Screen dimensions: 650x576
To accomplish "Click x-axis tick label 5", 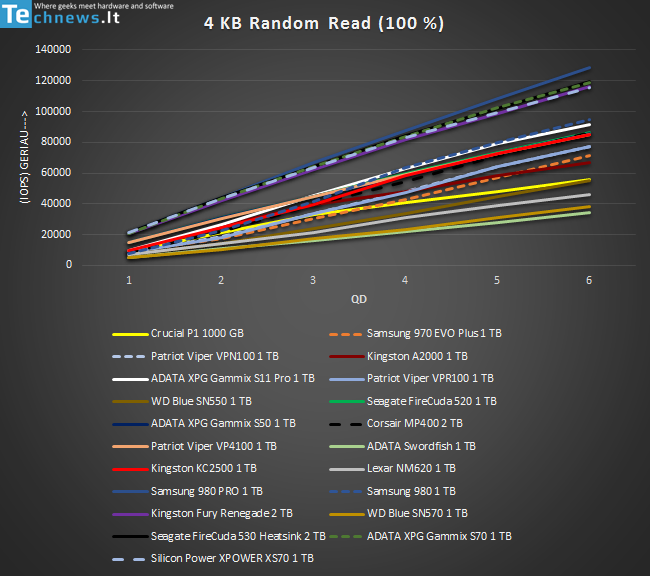I will 497,280.
